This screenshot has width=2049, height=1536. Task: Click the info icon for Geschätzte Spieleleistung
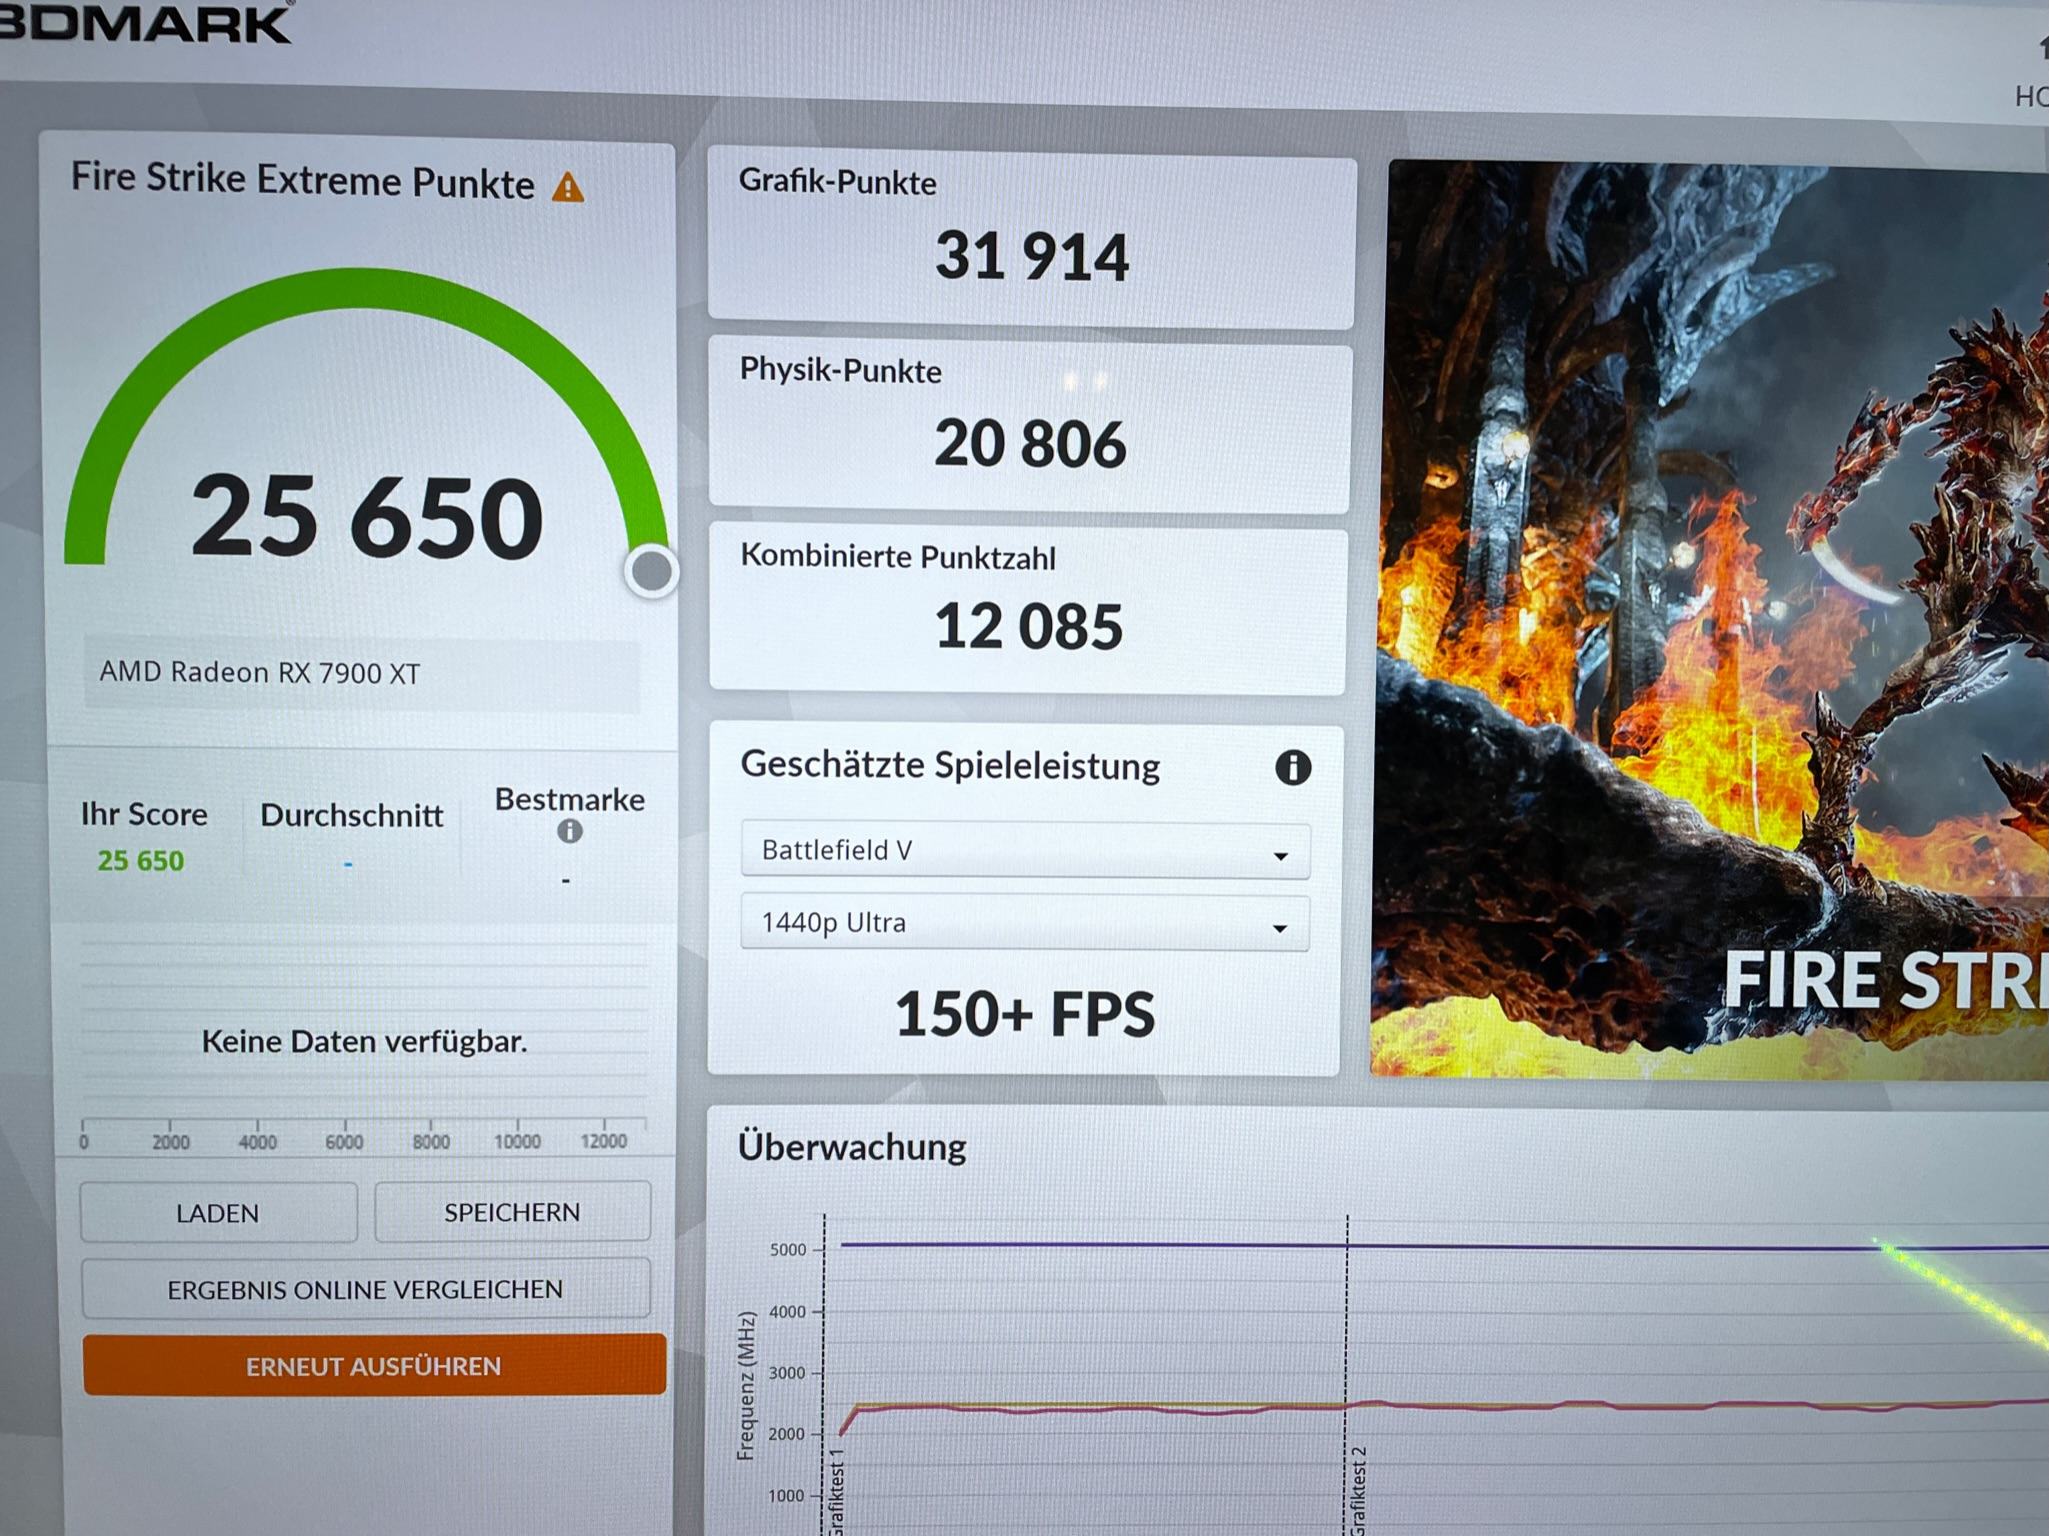coord(1293,768)
